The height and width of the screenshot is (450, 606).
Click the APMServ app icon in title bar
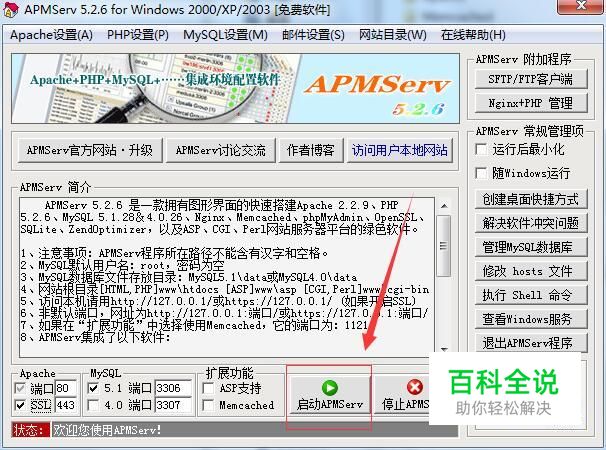coord(10,9)
